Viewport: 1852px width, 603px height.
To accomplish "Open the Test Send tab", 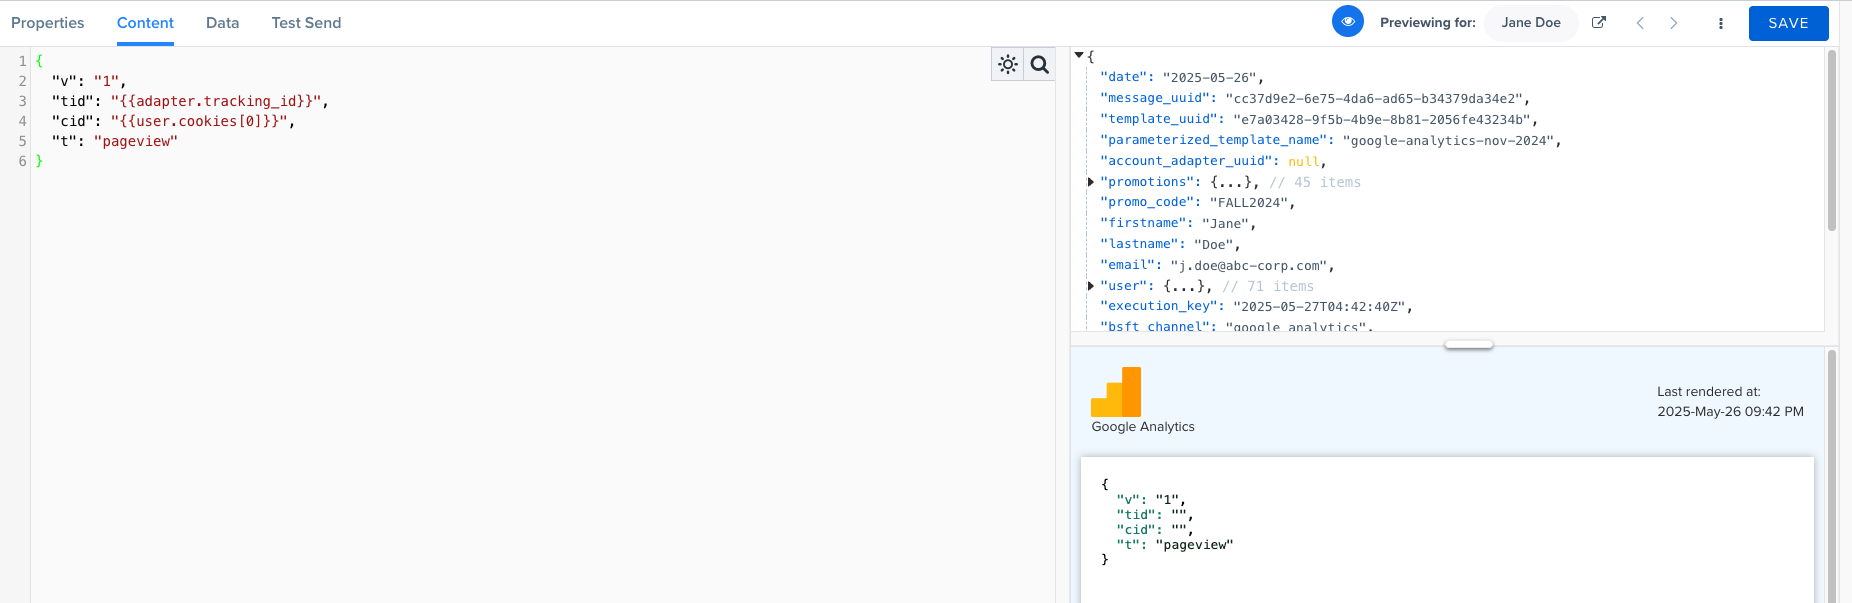I will 306,23.
